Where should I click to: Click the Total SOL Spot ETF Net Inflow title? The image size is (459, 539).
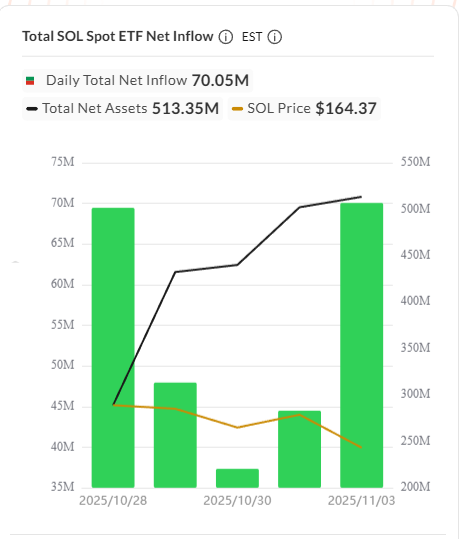point(118,36)
